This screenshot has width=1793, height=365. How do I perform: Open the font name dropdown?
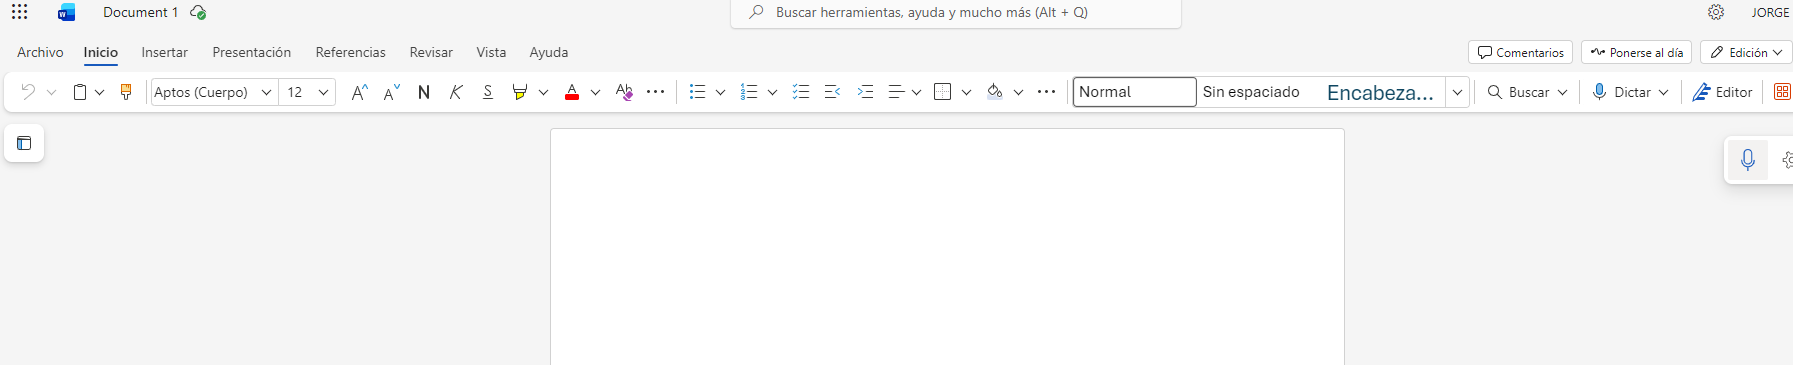coord(267,92)
